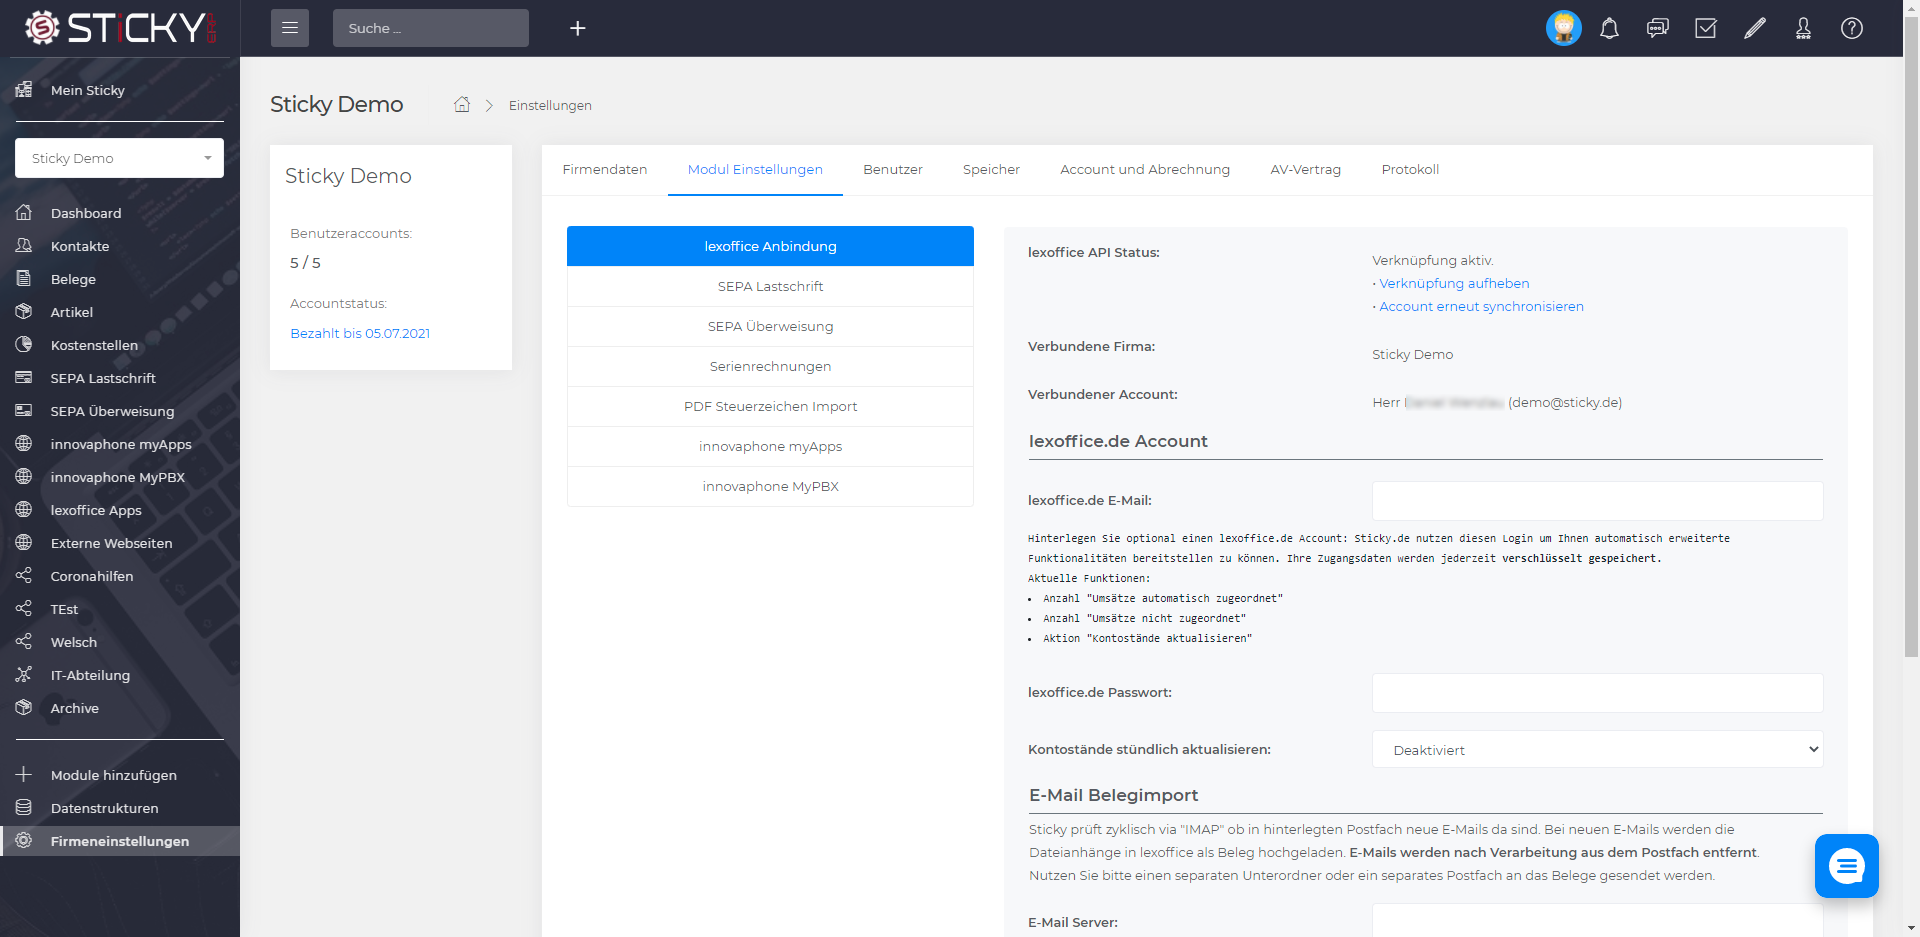Focus the lexoffice.de E-Mail field

coord(1597,500)
